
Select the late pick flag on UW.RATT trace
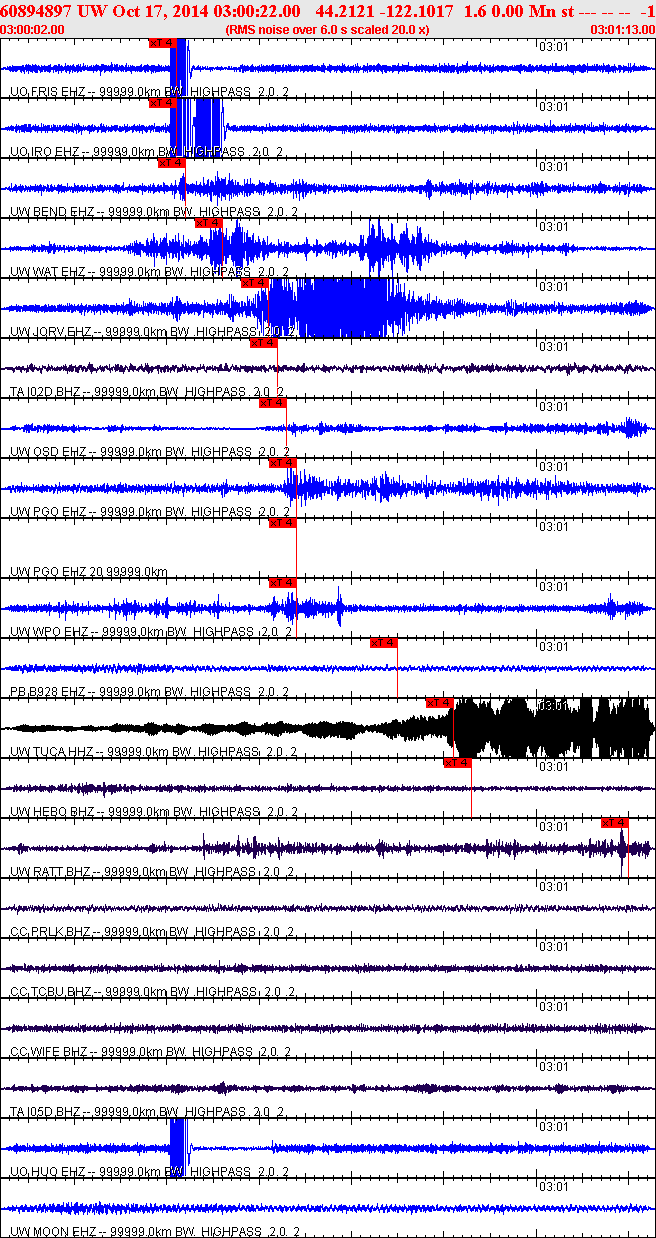pos(614,822)
